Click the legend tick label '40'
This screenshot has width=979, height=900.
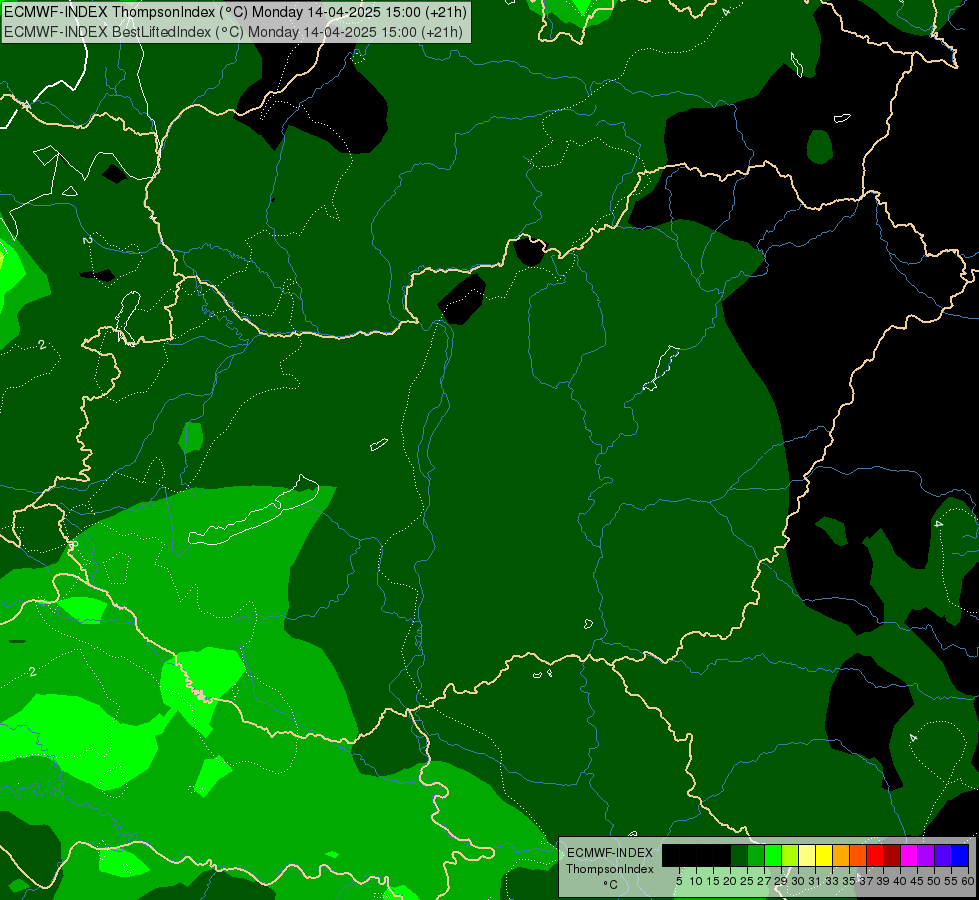(x=900, y=881)
